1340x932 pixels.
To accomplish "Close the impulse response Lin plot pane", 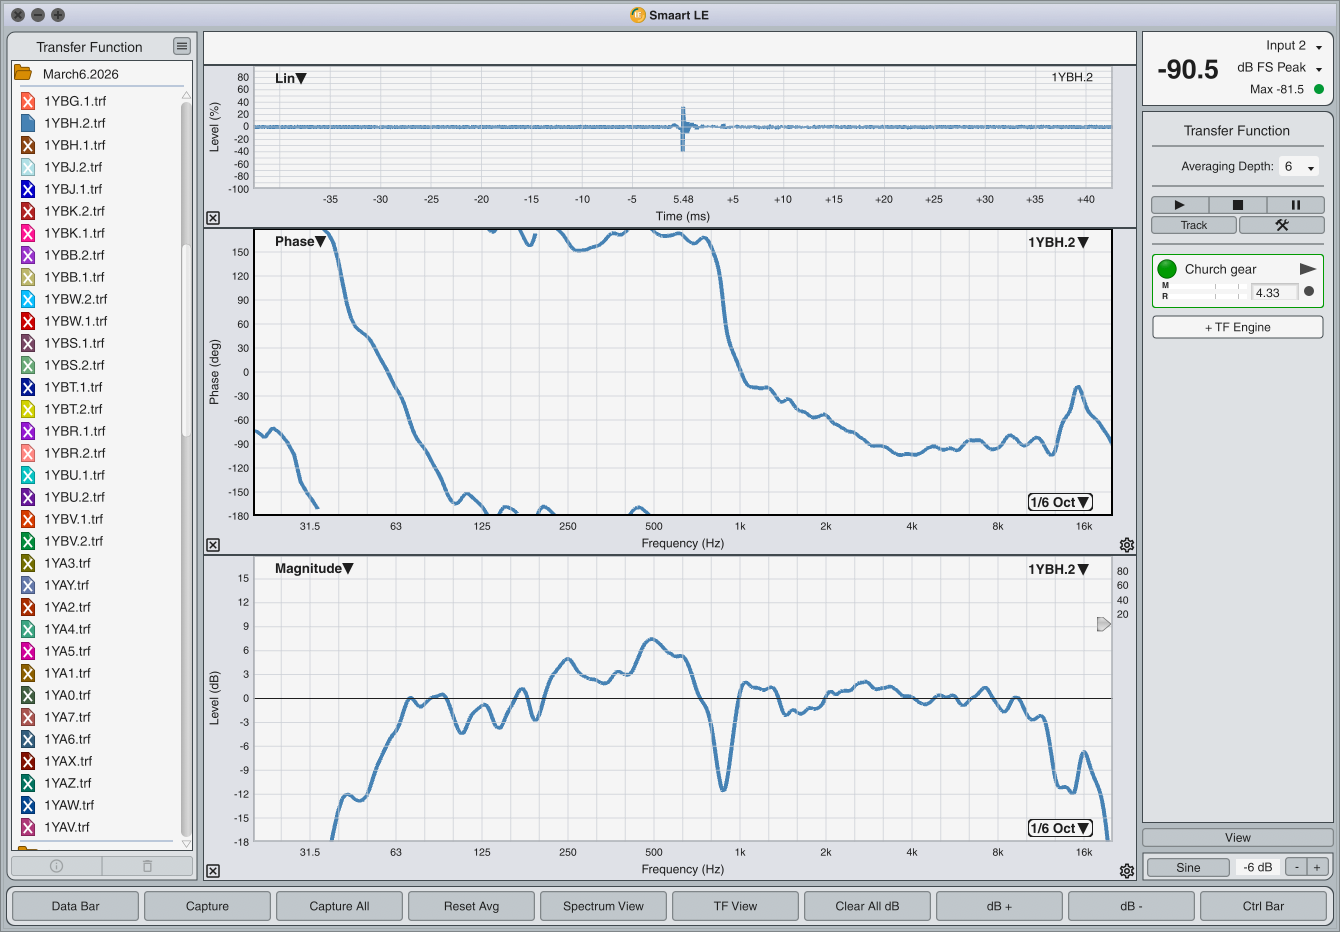I will pyautogui.click(x=213, y=218).
